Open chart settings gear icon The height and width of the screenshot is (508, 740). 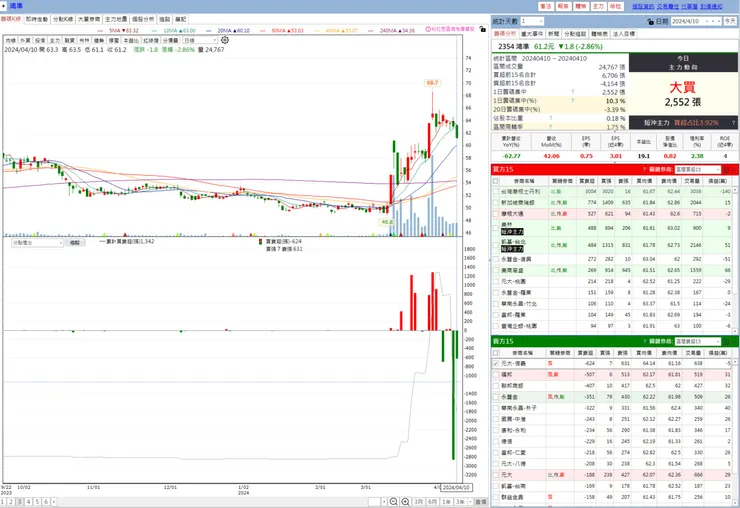point(225,40)
